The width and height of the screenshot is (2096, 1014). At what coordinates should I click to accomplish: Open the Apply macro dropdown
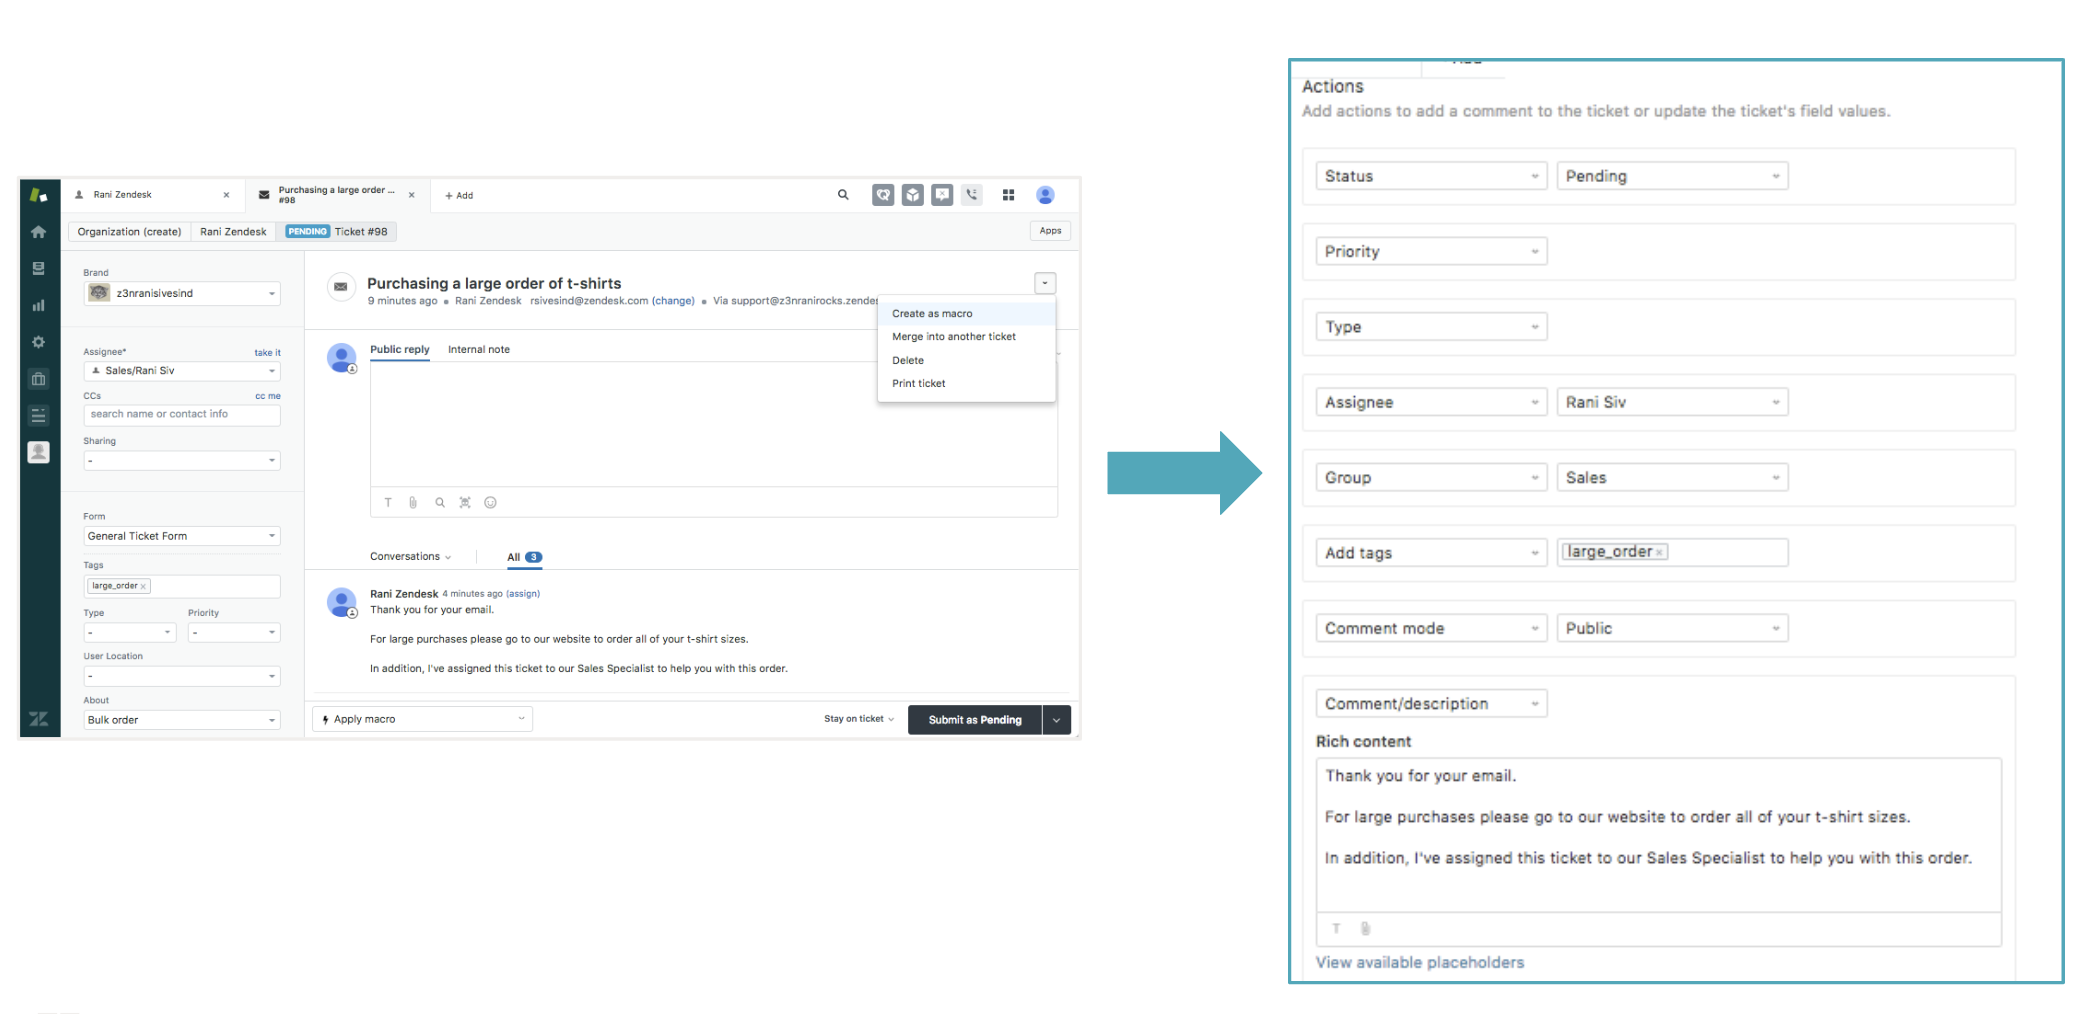[x=422, y=719]
